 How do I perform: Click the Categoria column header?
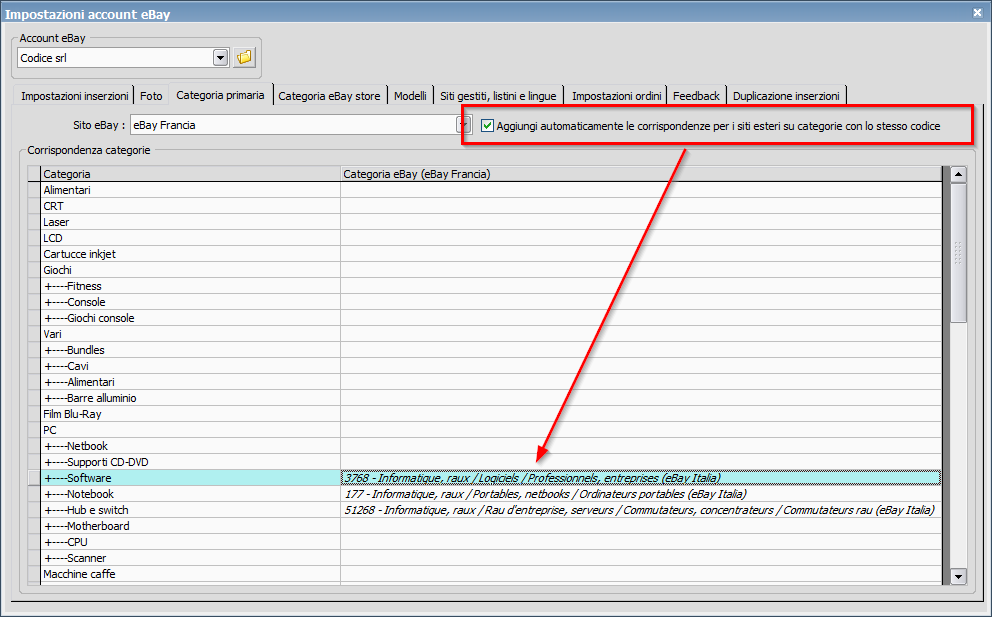click(190, 174)
